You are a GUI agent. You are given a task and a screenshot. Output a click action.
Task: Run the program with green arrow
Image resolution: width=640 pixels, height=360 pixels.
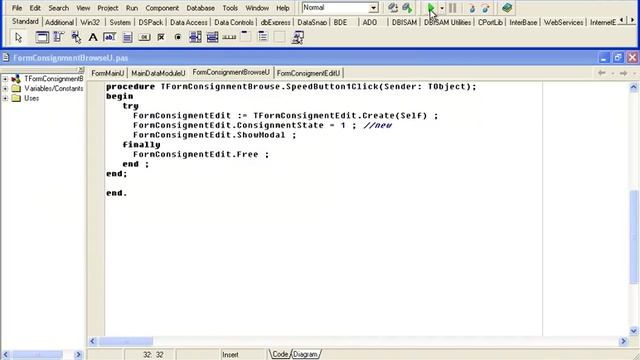click(431, 8)
